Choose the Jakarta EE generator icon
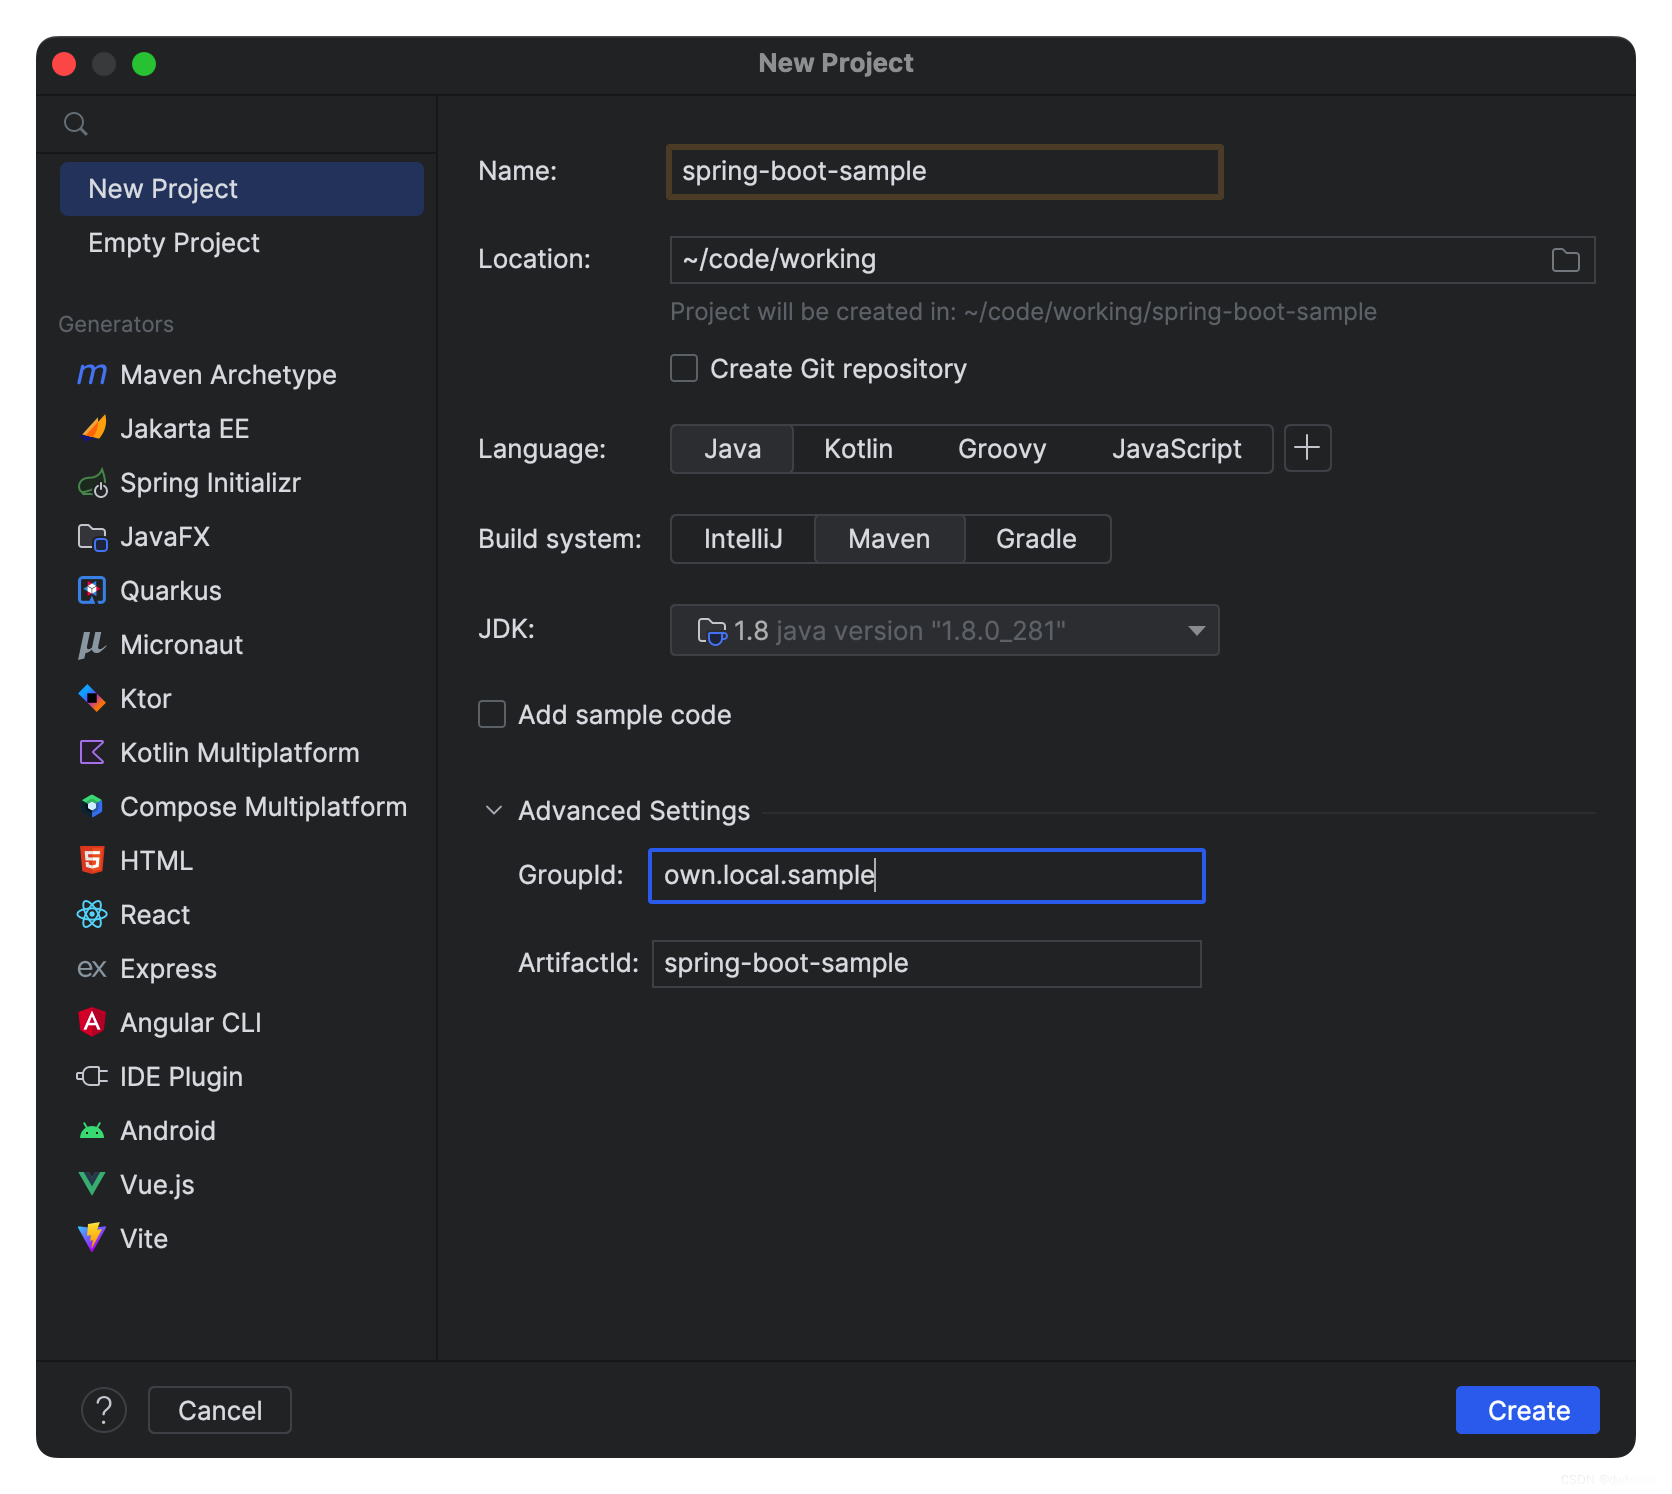This screenshot has width=1672, height=1494. (92, 429)
